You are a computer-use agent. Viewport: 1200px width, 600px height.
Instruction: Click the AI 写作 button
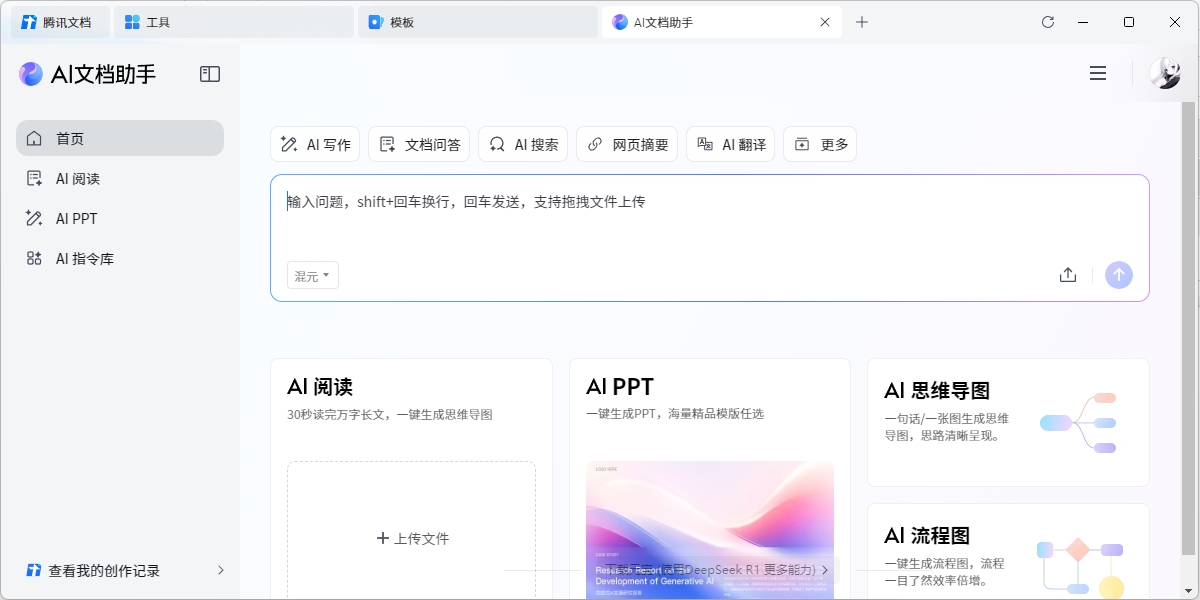click(x=316, y=144)
